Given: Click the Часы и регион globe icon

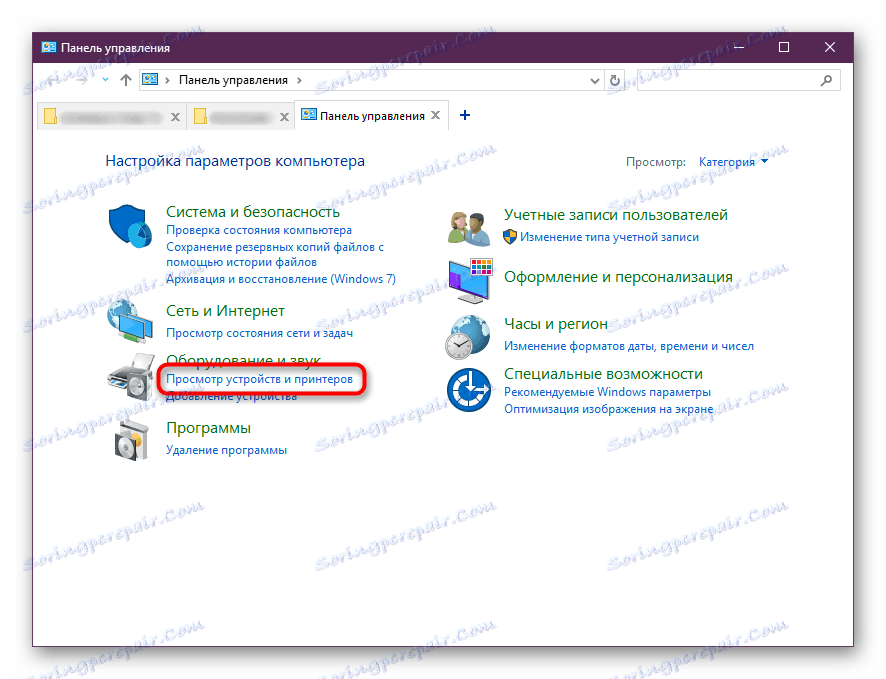Looking at the screenshot, I should click(x=470, y=334).
